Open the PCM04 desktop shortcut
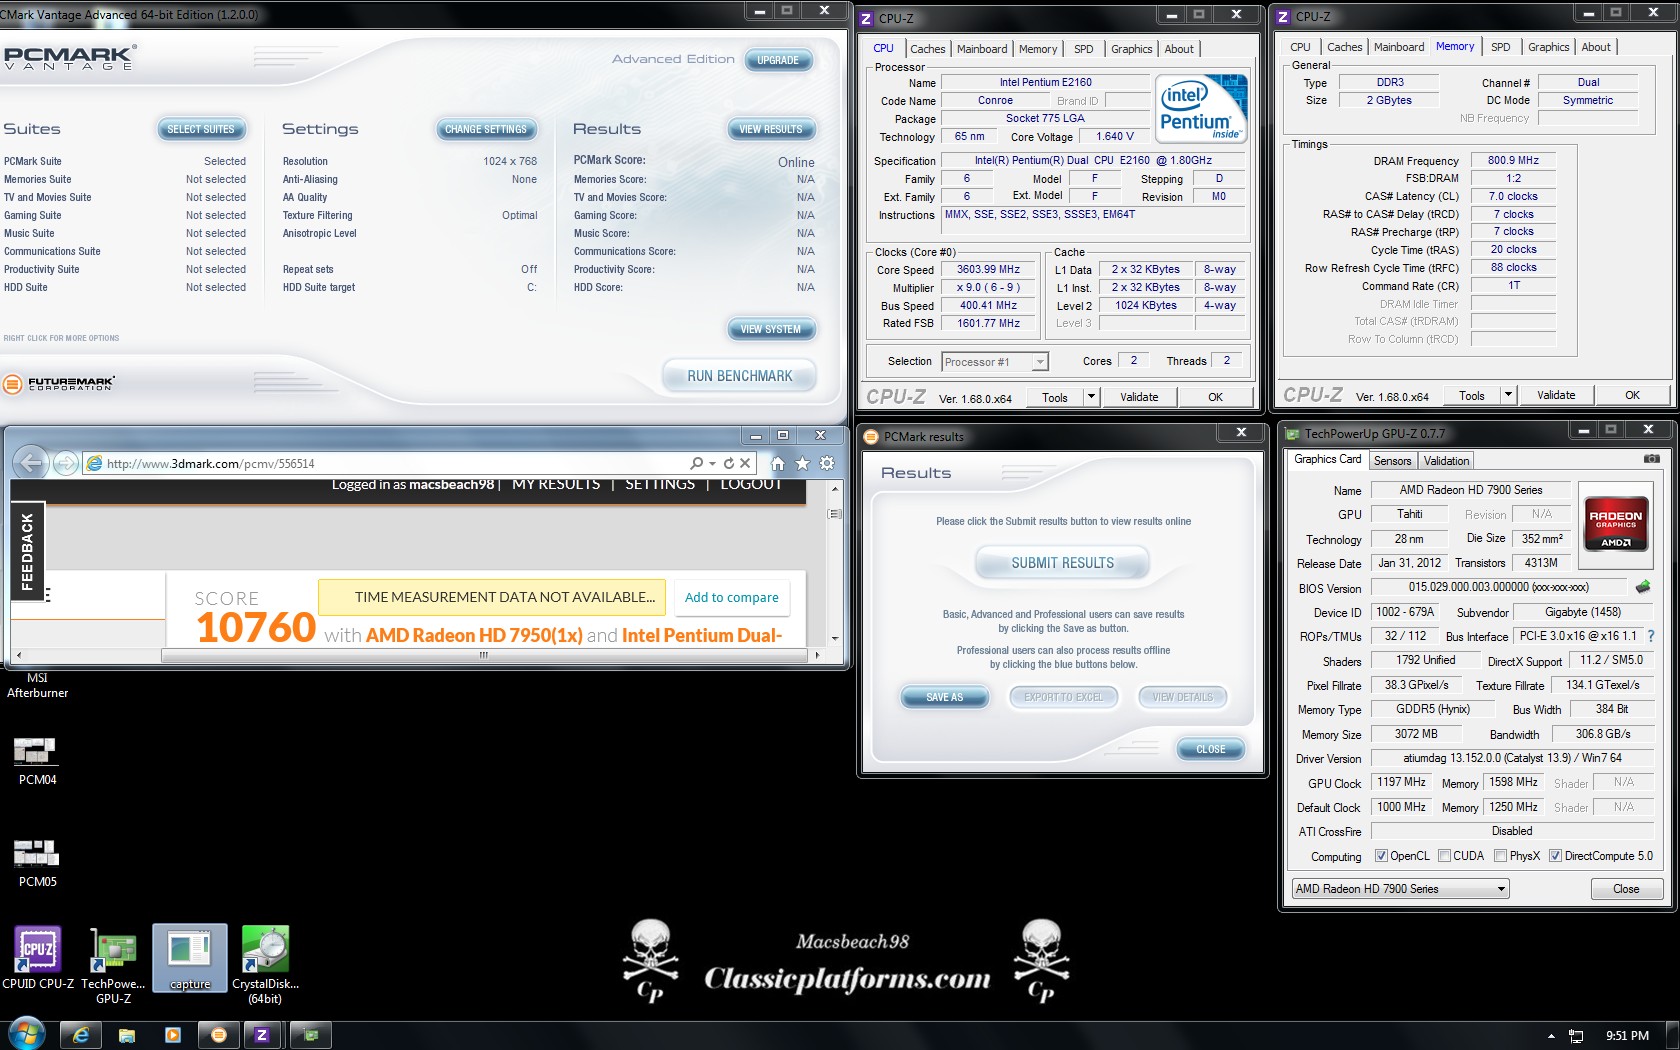Screen dimensions: 1680x1050 pos(37,761)
